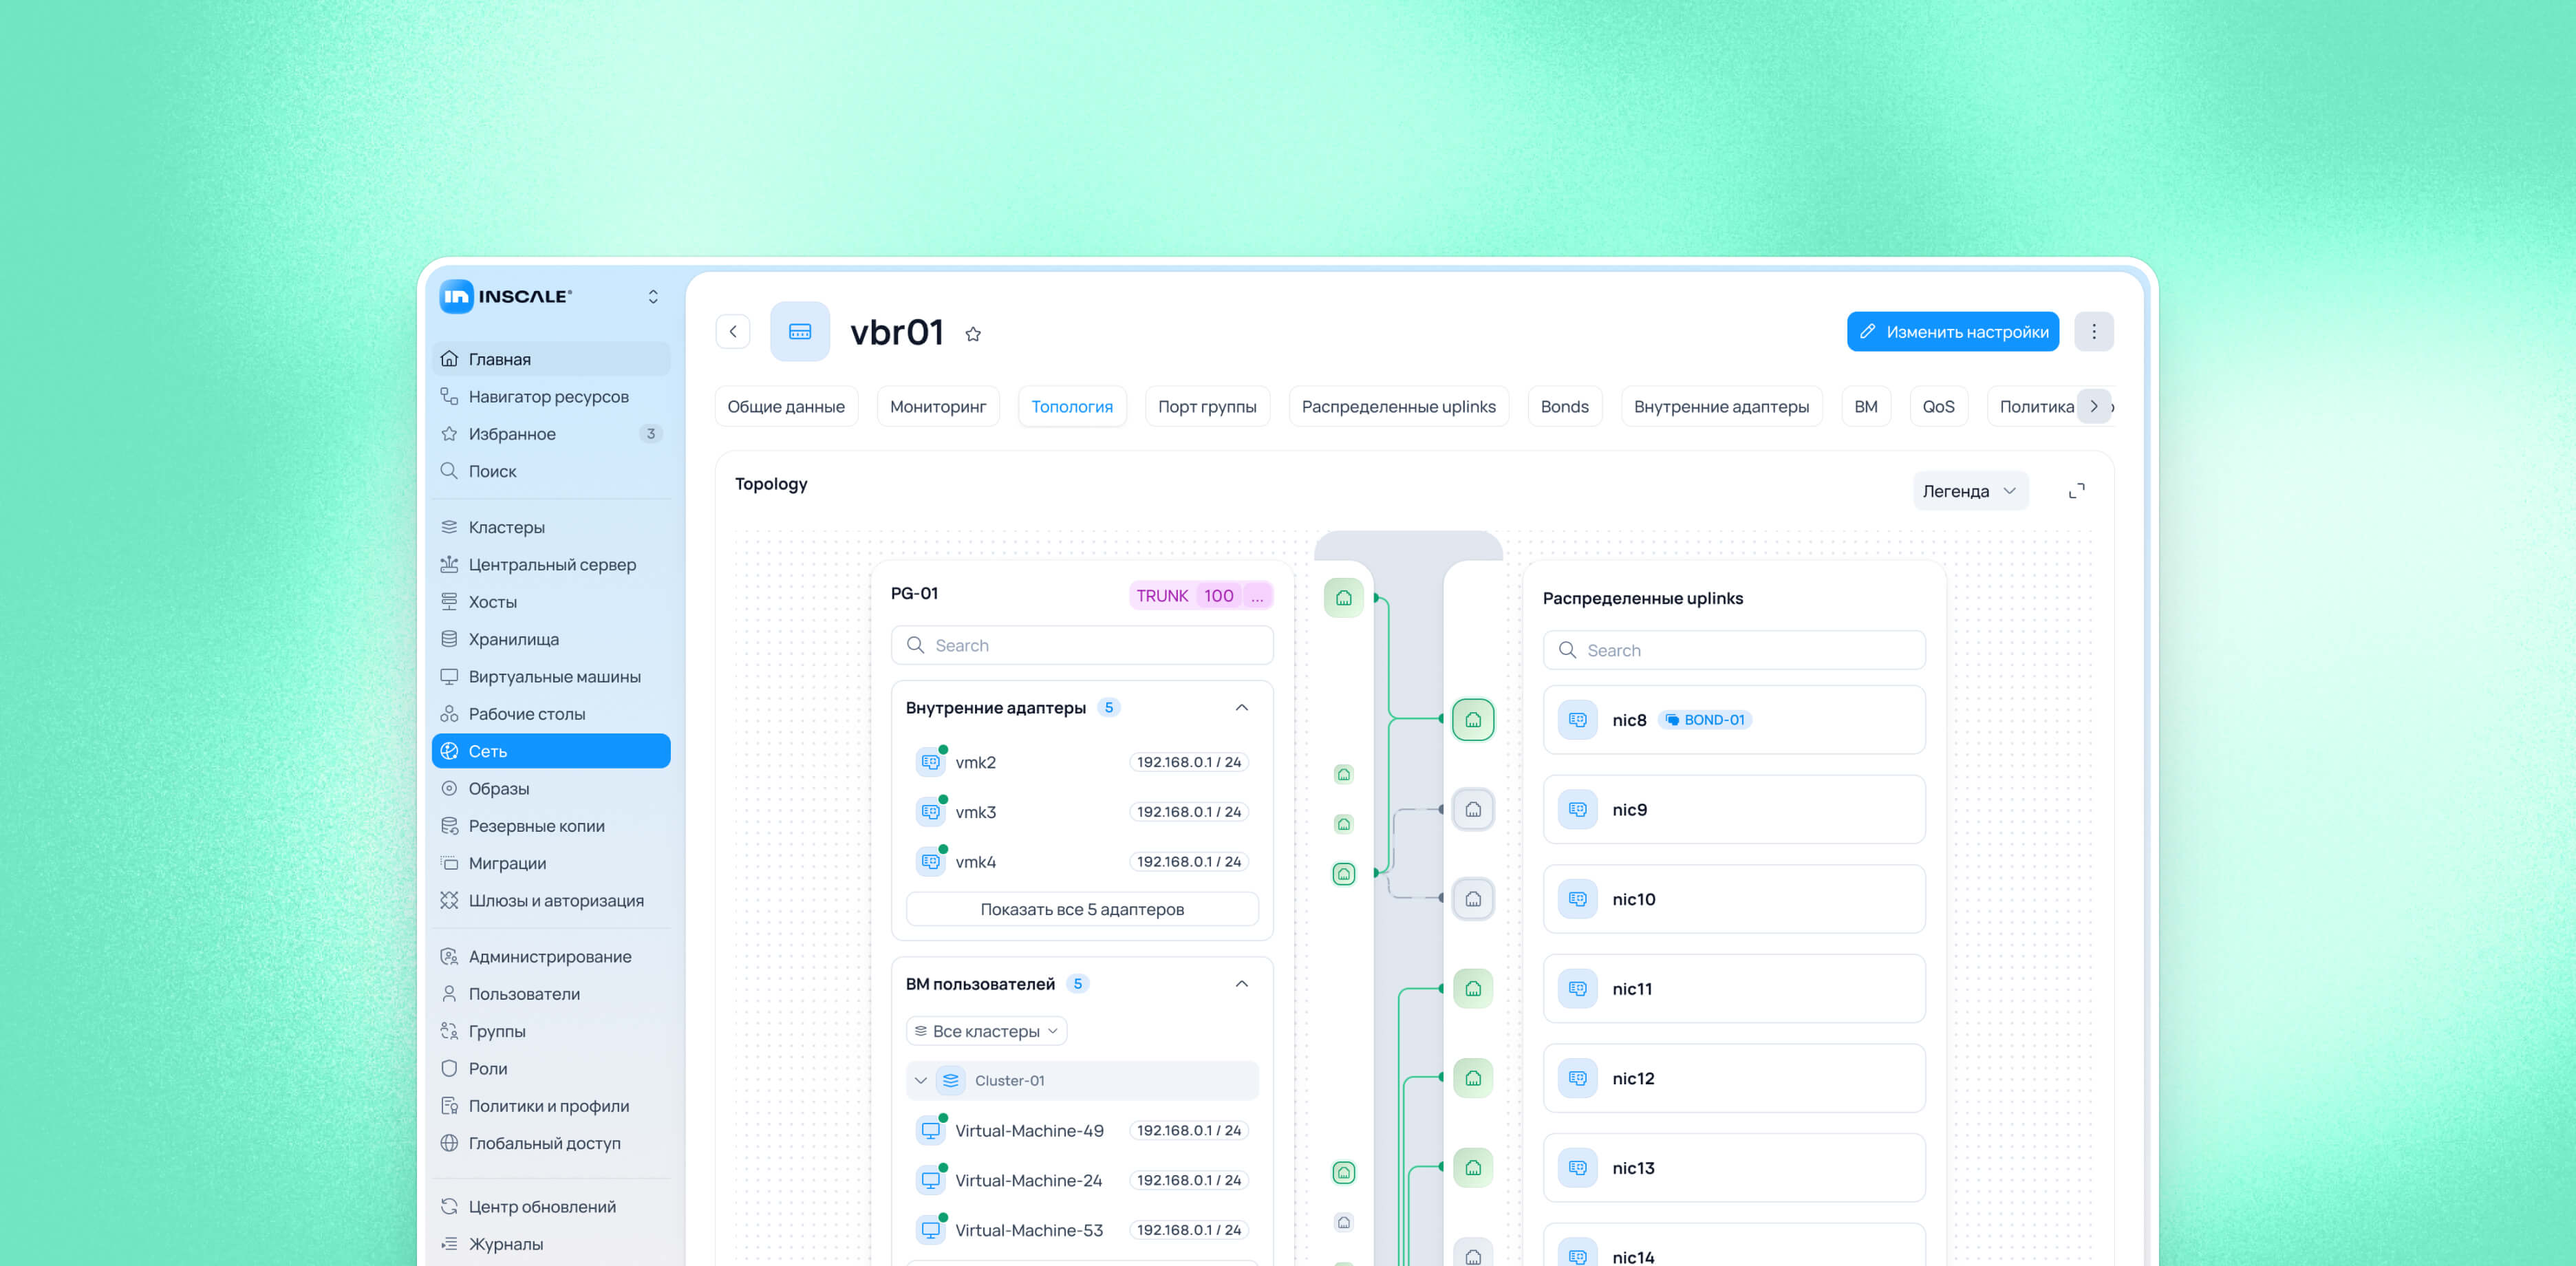Click the INSCALE logo
This screenshot has width=2576, height=1266.
coord(507,296)
